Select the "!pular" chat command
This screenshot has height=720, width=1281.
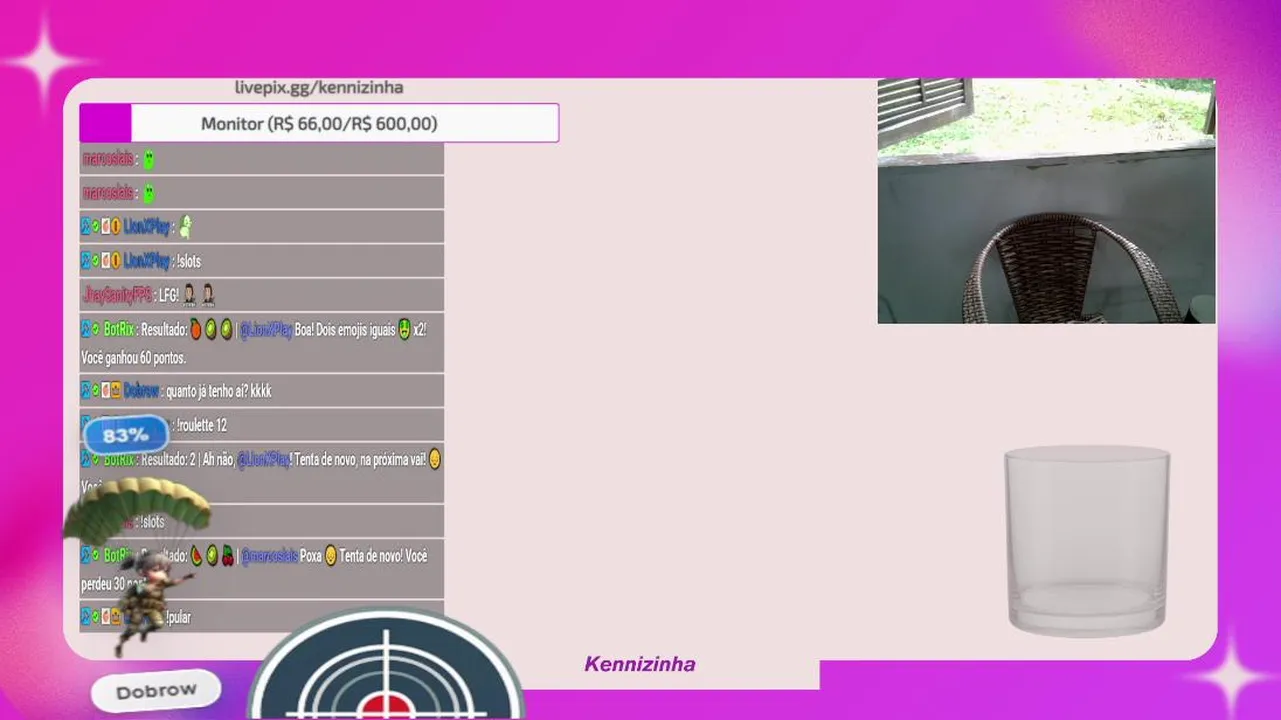point(178,617)
